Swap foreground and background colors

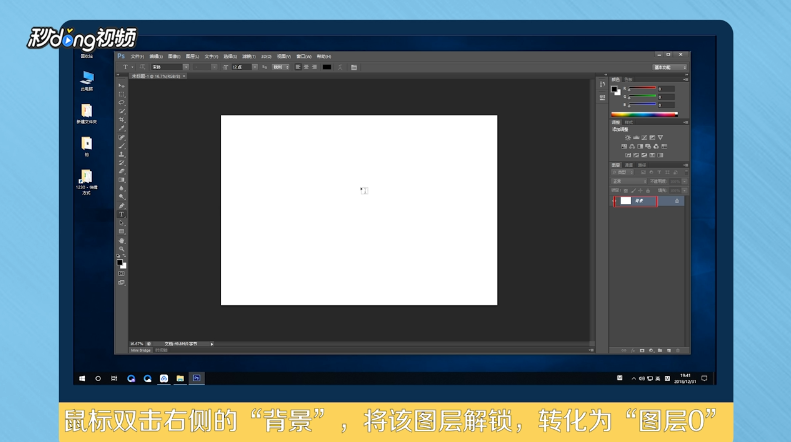click(125, 256)
